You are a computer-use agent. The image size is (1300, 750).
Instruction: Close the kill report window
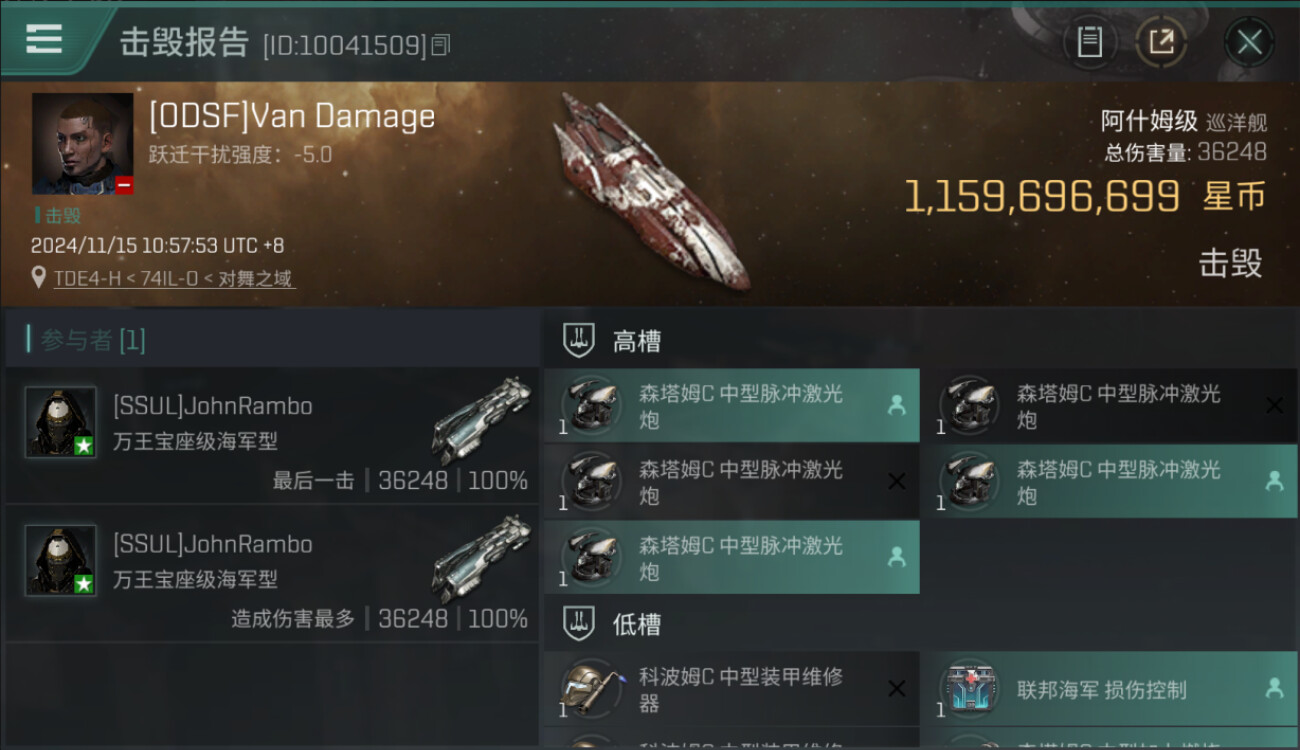(1249, 42)
